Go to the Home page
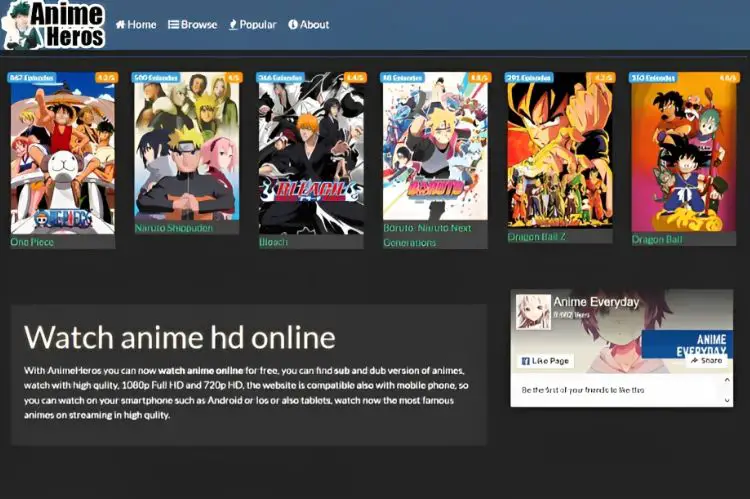750x499 pixels. (136, 24)
